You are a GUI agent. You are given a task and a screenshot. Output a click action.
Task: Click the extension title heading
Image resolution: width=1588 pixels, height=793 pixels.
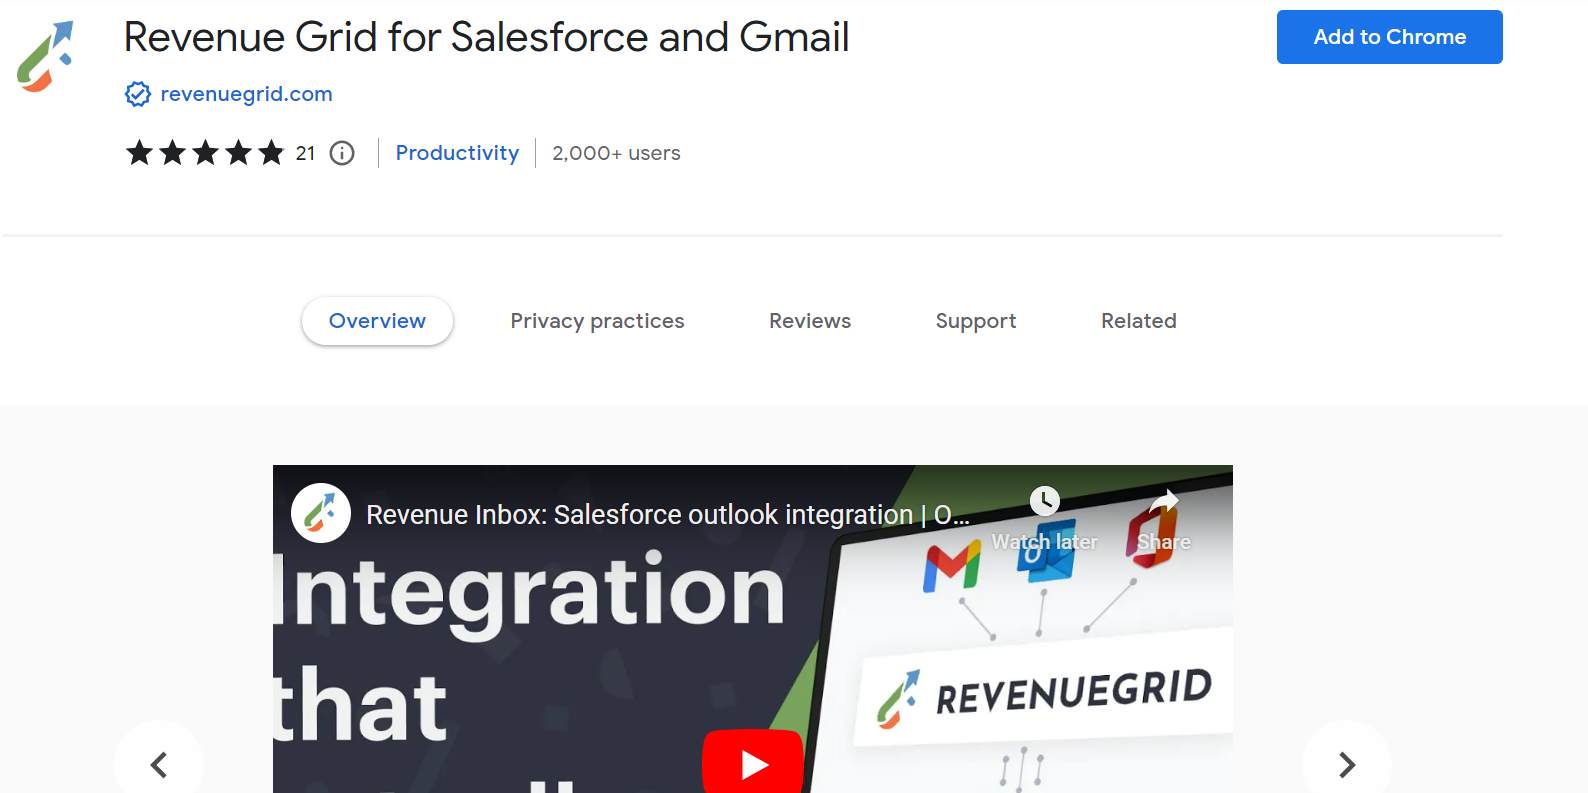pyautogui.click(x=486, y=37)
